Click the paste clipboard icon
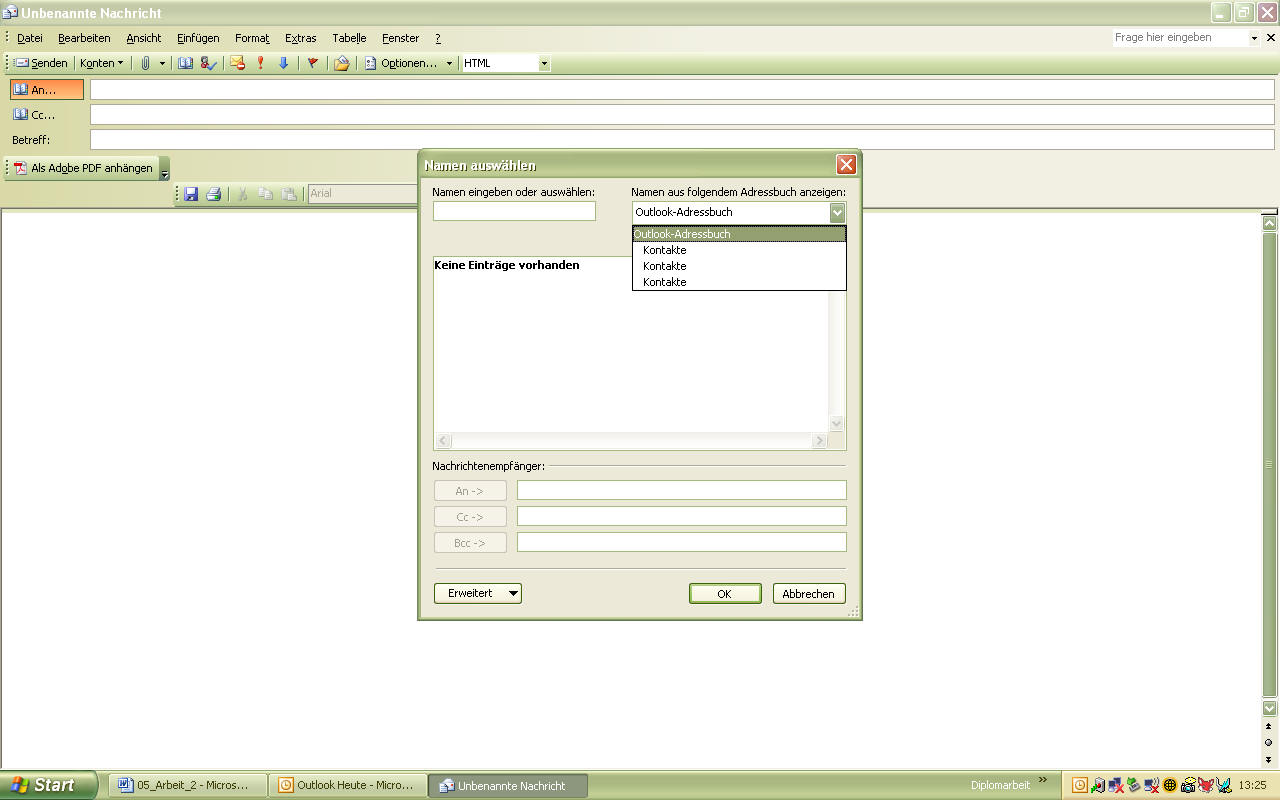This screenshot has height=800, width=1280. click(x=290, y=194)
